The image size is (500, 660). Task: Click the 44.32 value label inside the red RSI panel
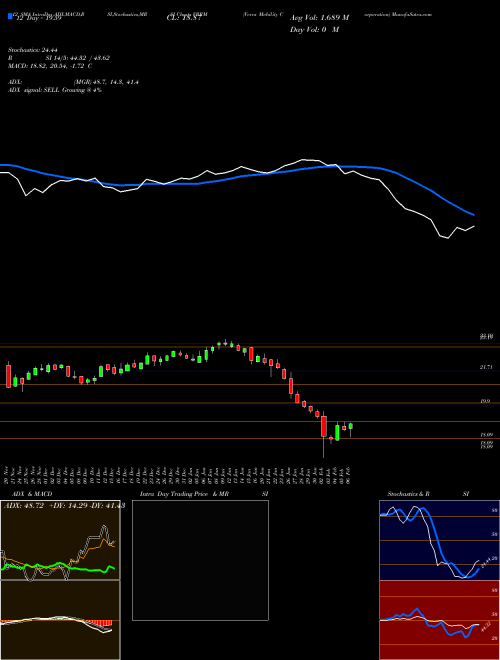(x=486, y=627)
